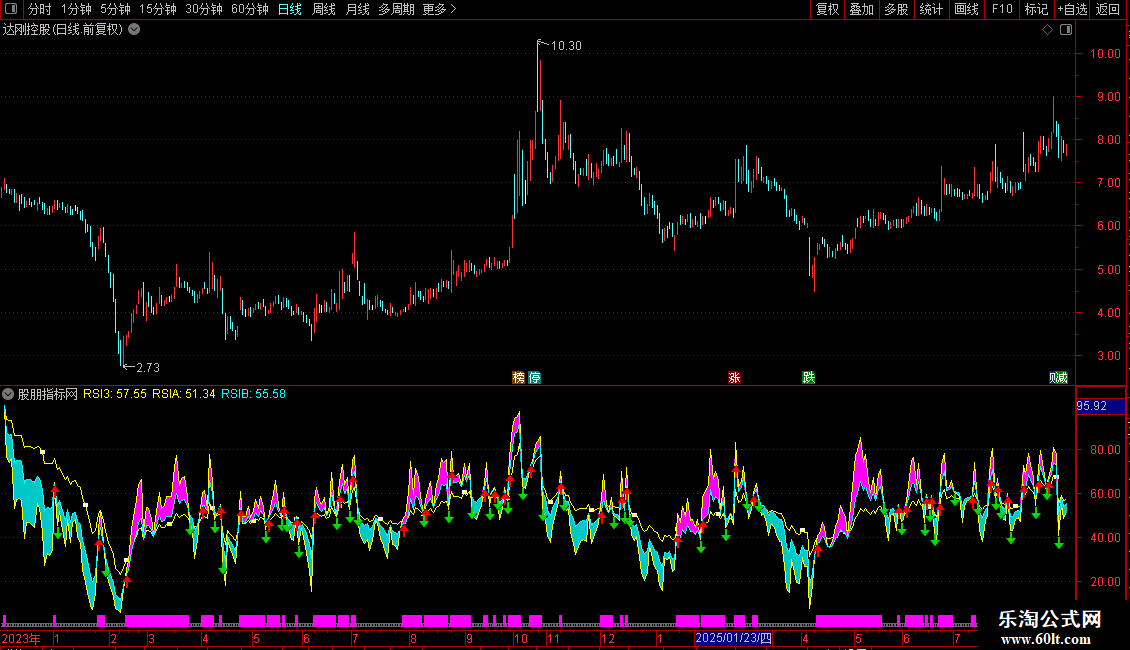Expand the 达刚控股 chart title dropdown
The width and height of the screenshot is (1130, 650).
(134, 30)
